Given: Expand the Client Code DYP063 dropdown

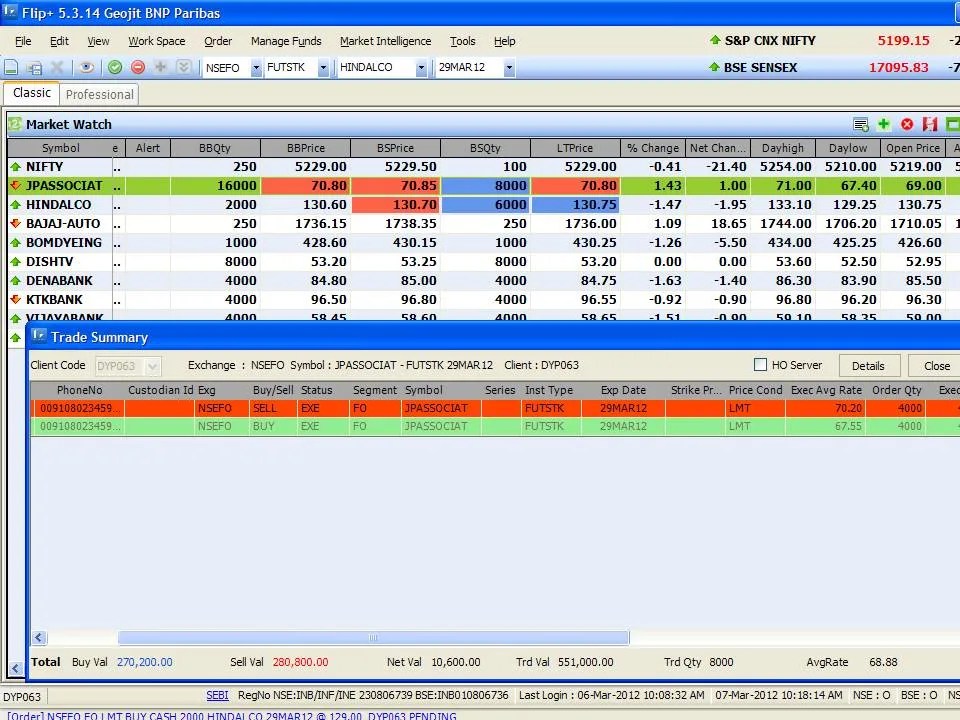Looking at the screenshot, I should point(152,366).
